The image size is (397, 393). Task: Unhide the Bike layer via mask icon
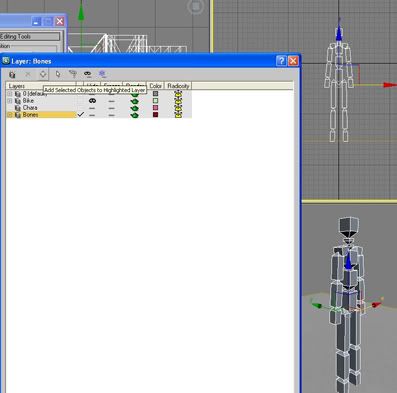(92, 101)
